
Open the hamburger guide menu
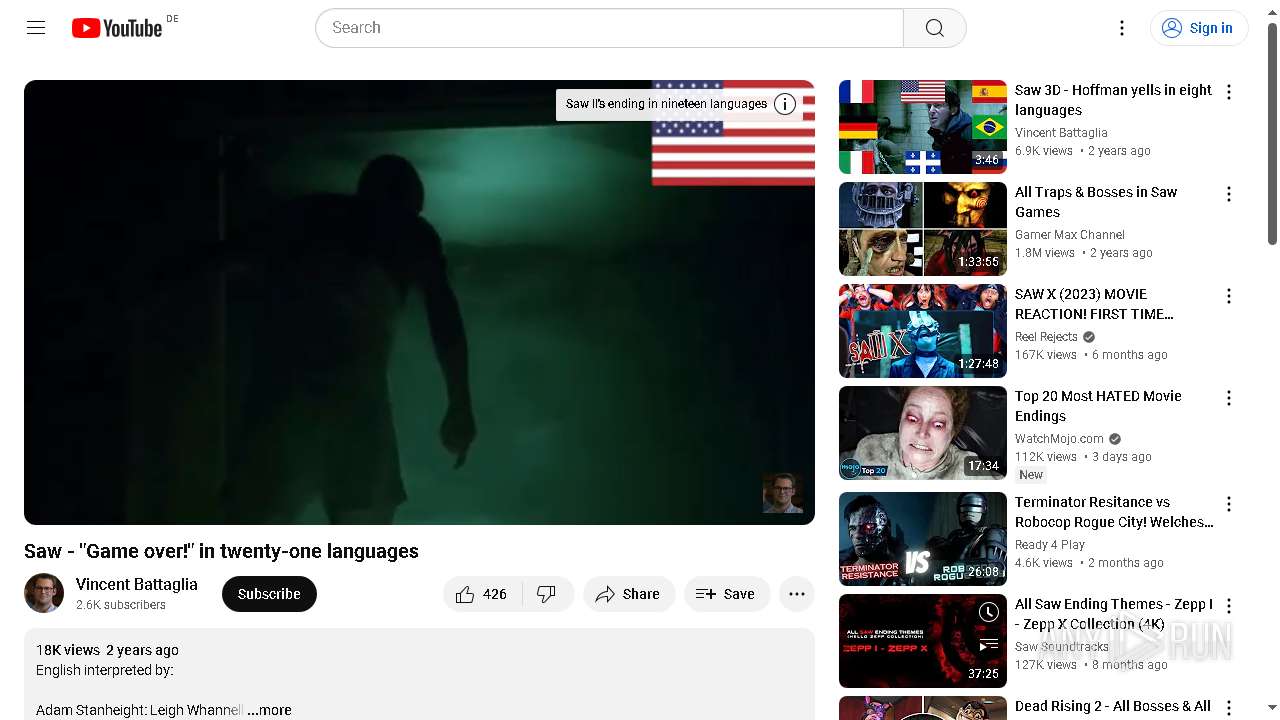pyautogui.click(x=36, y=28)
